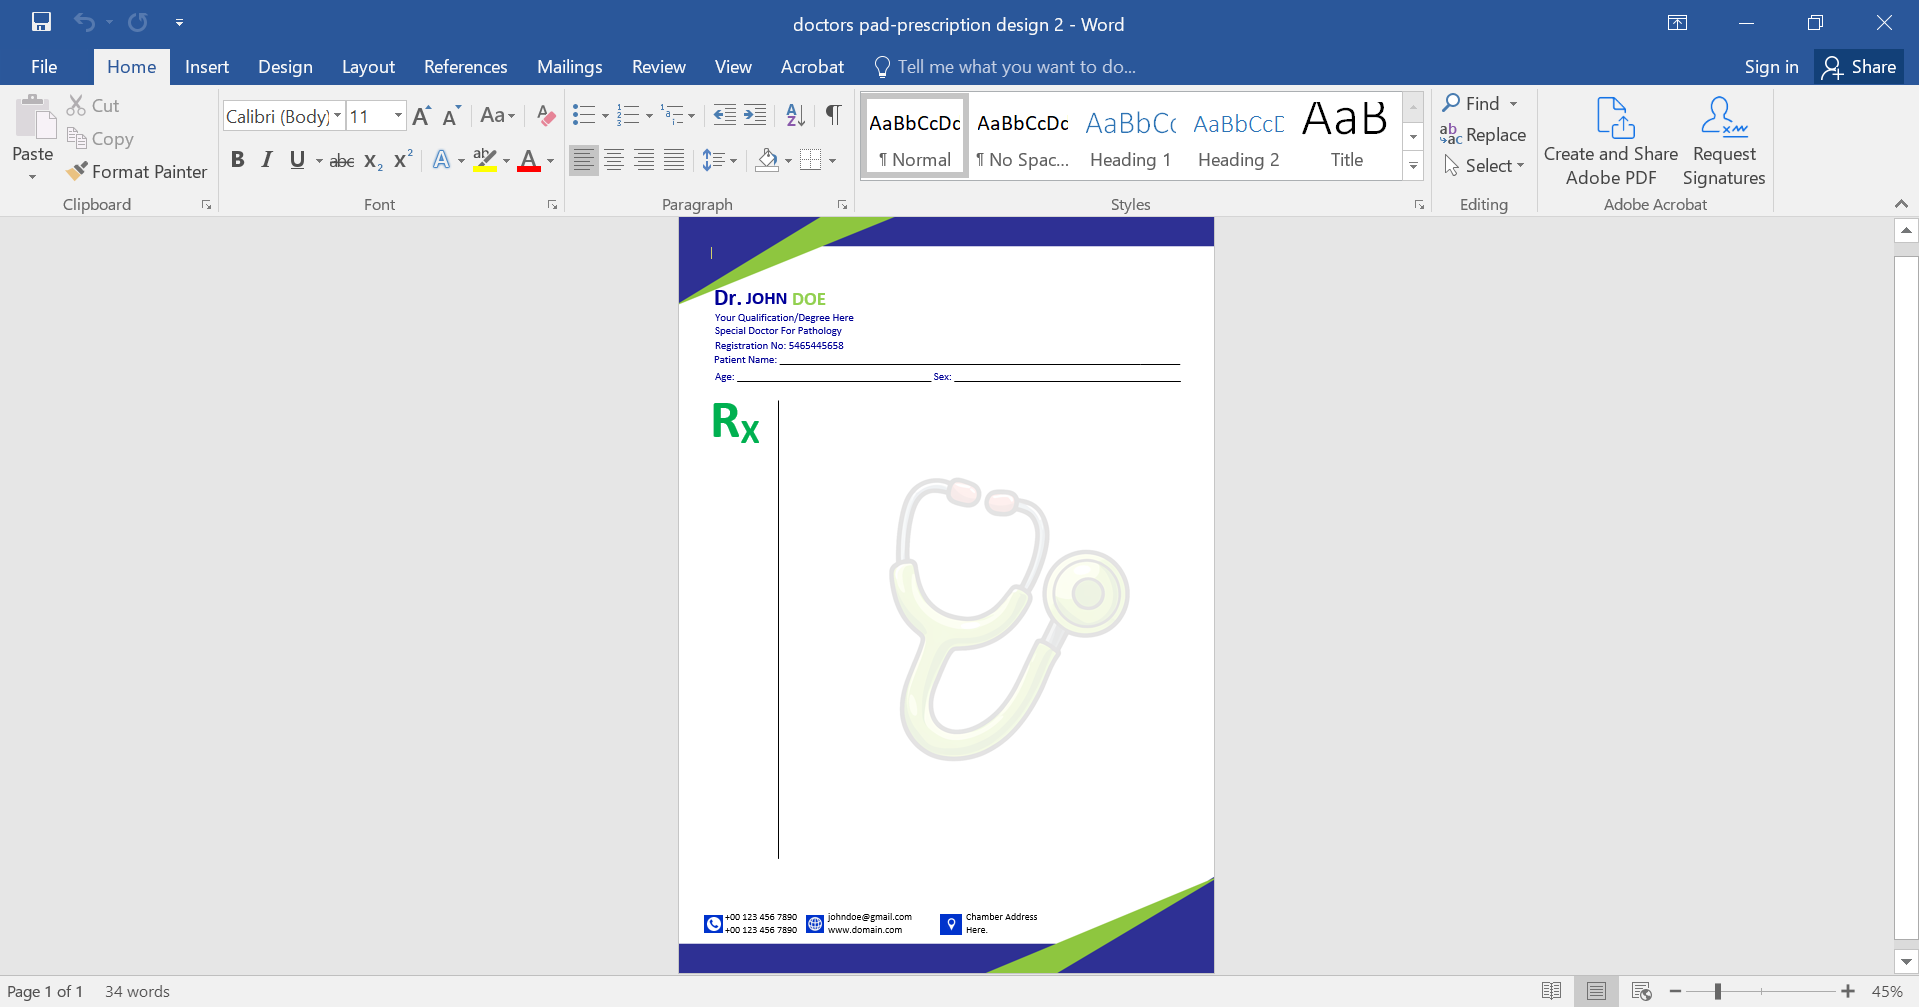Screen dimensions: 1919x1007
Task: Center align the paragraph
Action: [613, 159]
